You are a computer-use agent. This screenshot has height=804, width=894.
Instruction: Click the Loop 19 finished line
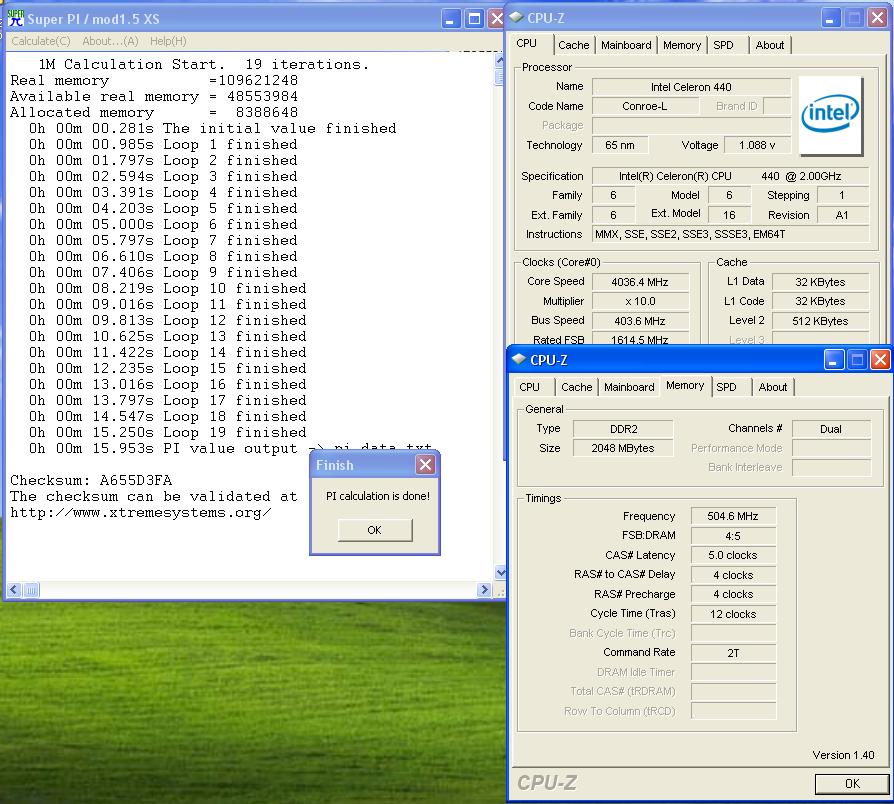[168, 432]
